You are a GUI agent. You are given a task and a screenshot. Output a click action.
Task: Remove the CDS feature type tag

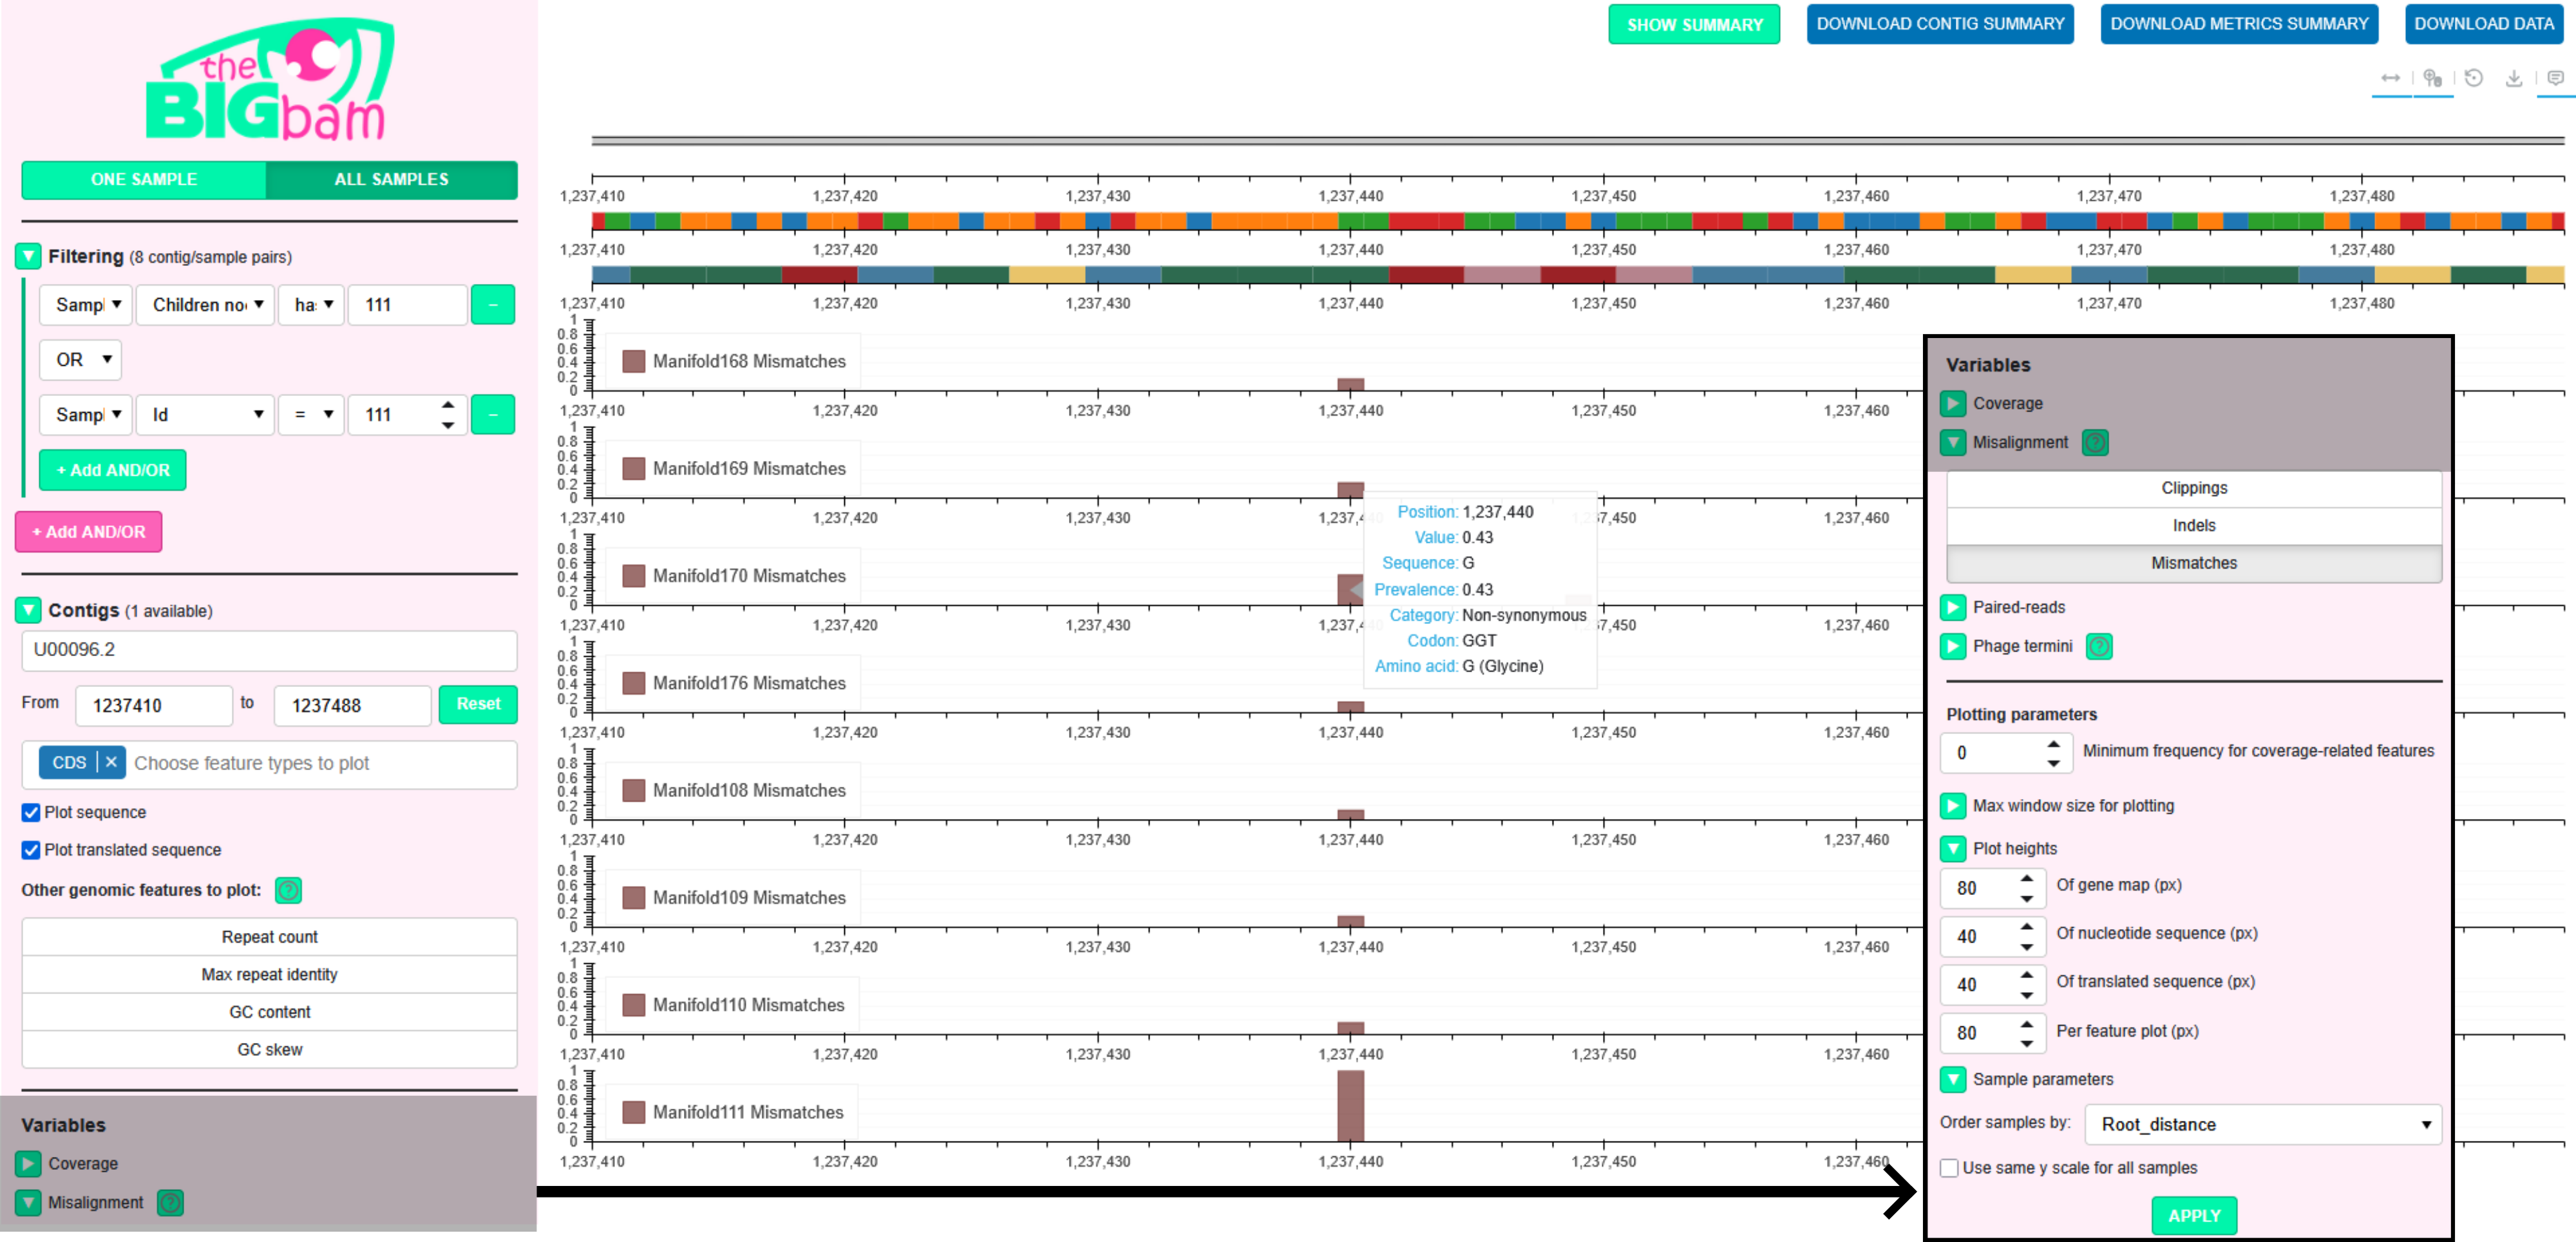tap(111, 763)
